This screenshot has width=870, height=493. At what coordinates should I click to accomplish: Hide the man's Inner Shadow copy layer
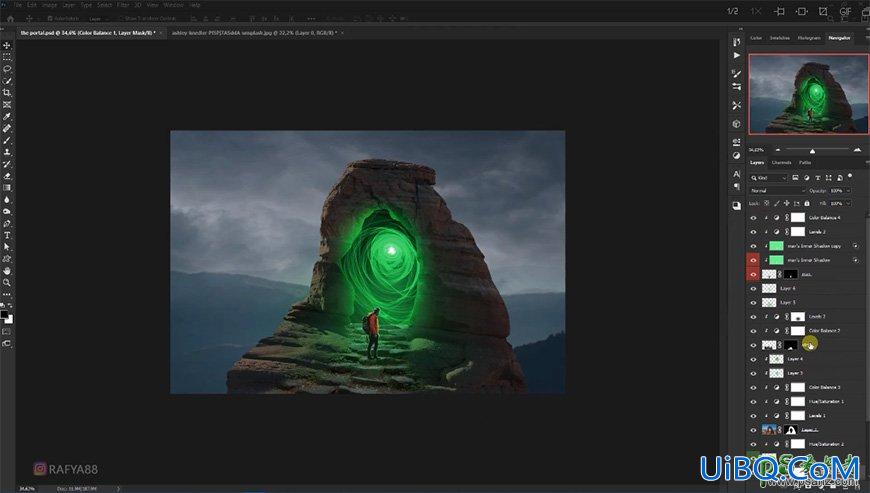point(753,246)
